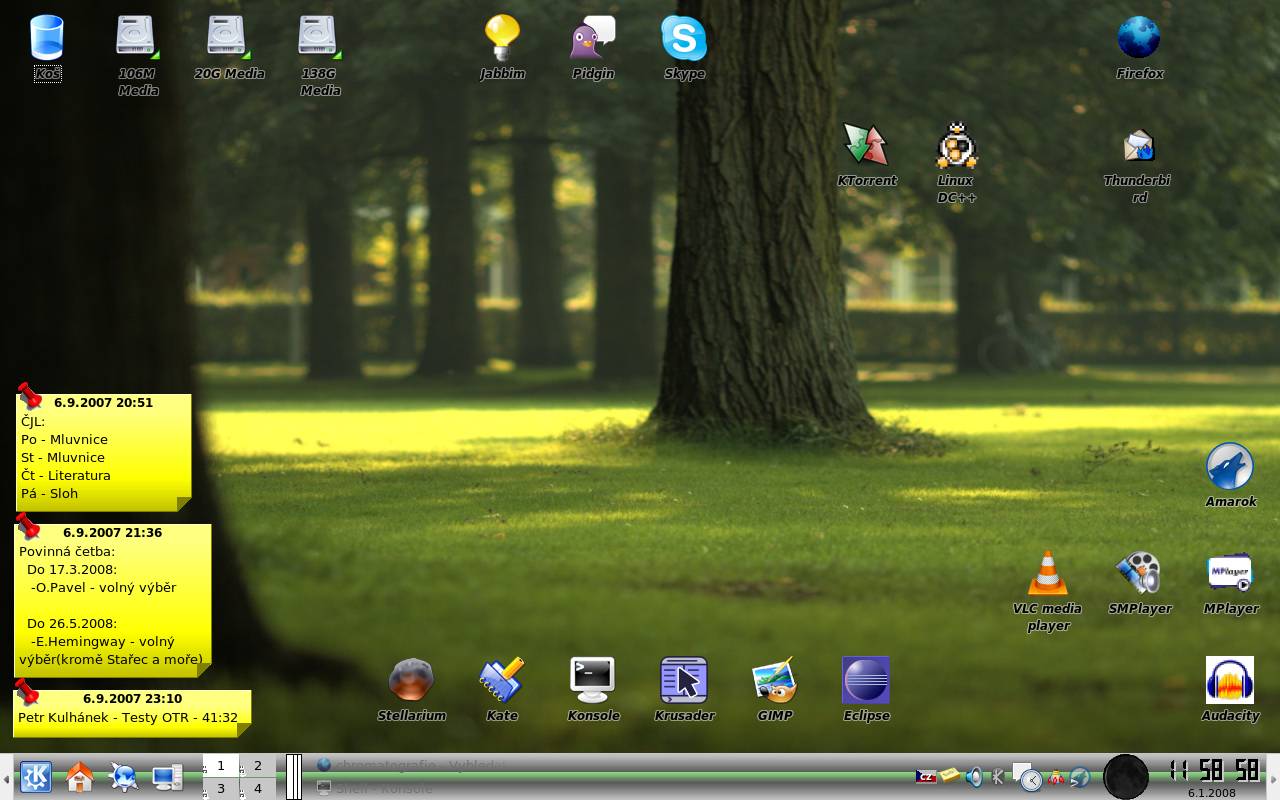Image resolution: width=1280 pixels, height=800 pixels.
Task: Open the KDE K menu
Action: click(36, 777)
